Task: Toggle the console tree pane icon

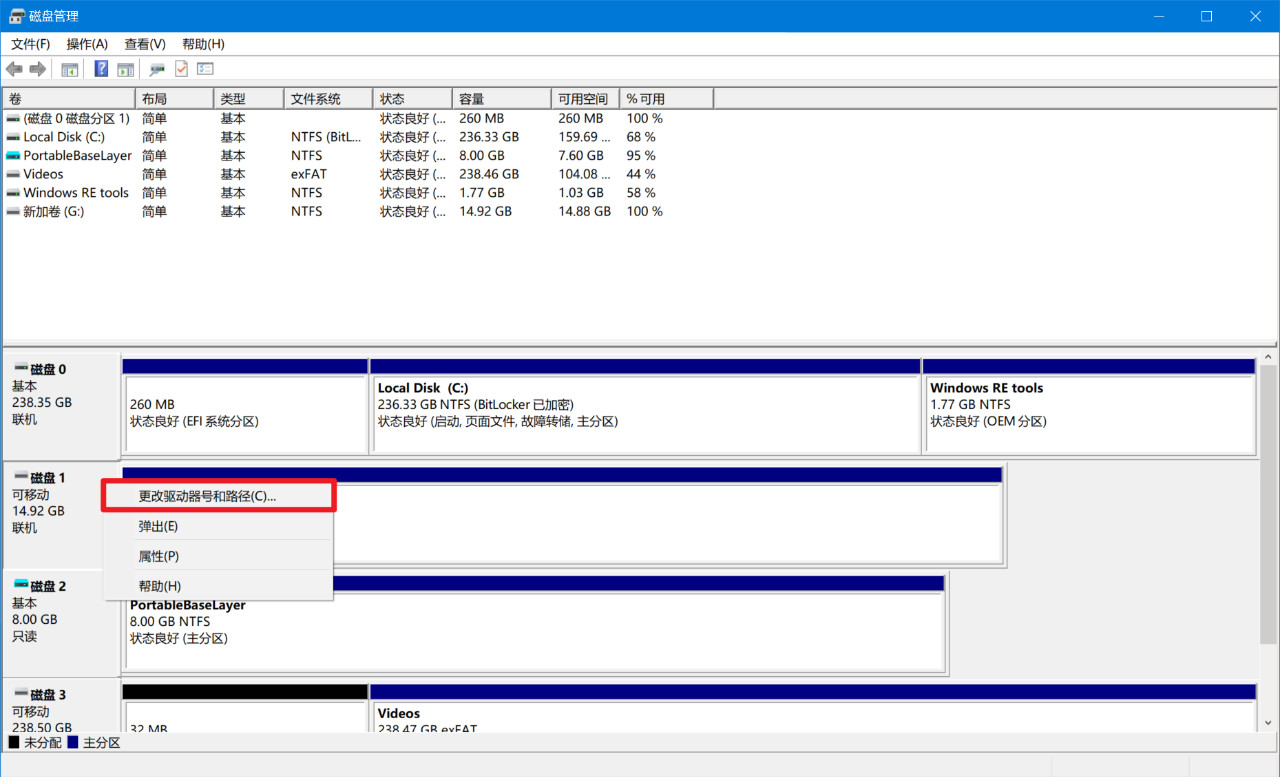Action: coord(70,69)
